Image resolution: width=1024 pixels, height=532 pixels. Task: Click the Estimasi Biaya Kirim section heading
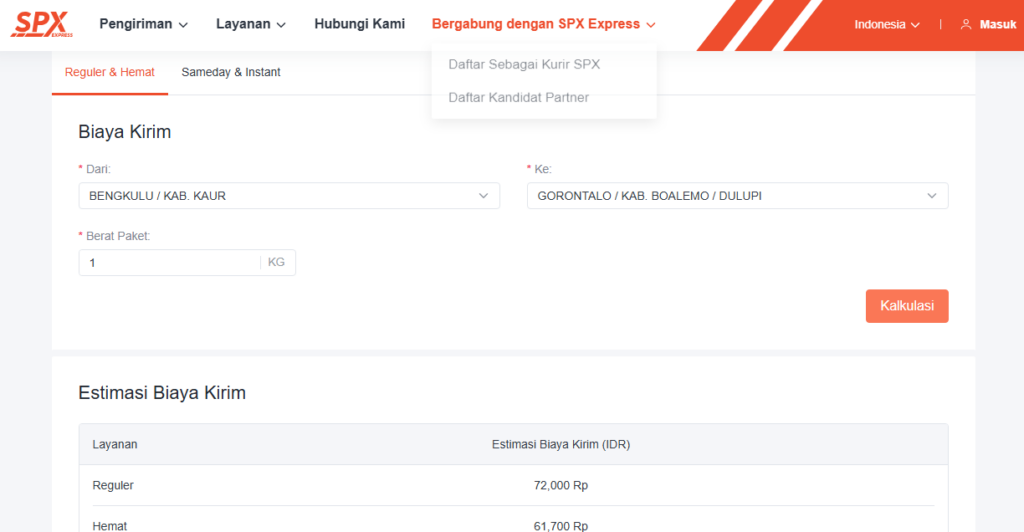[x=162, y=393]
